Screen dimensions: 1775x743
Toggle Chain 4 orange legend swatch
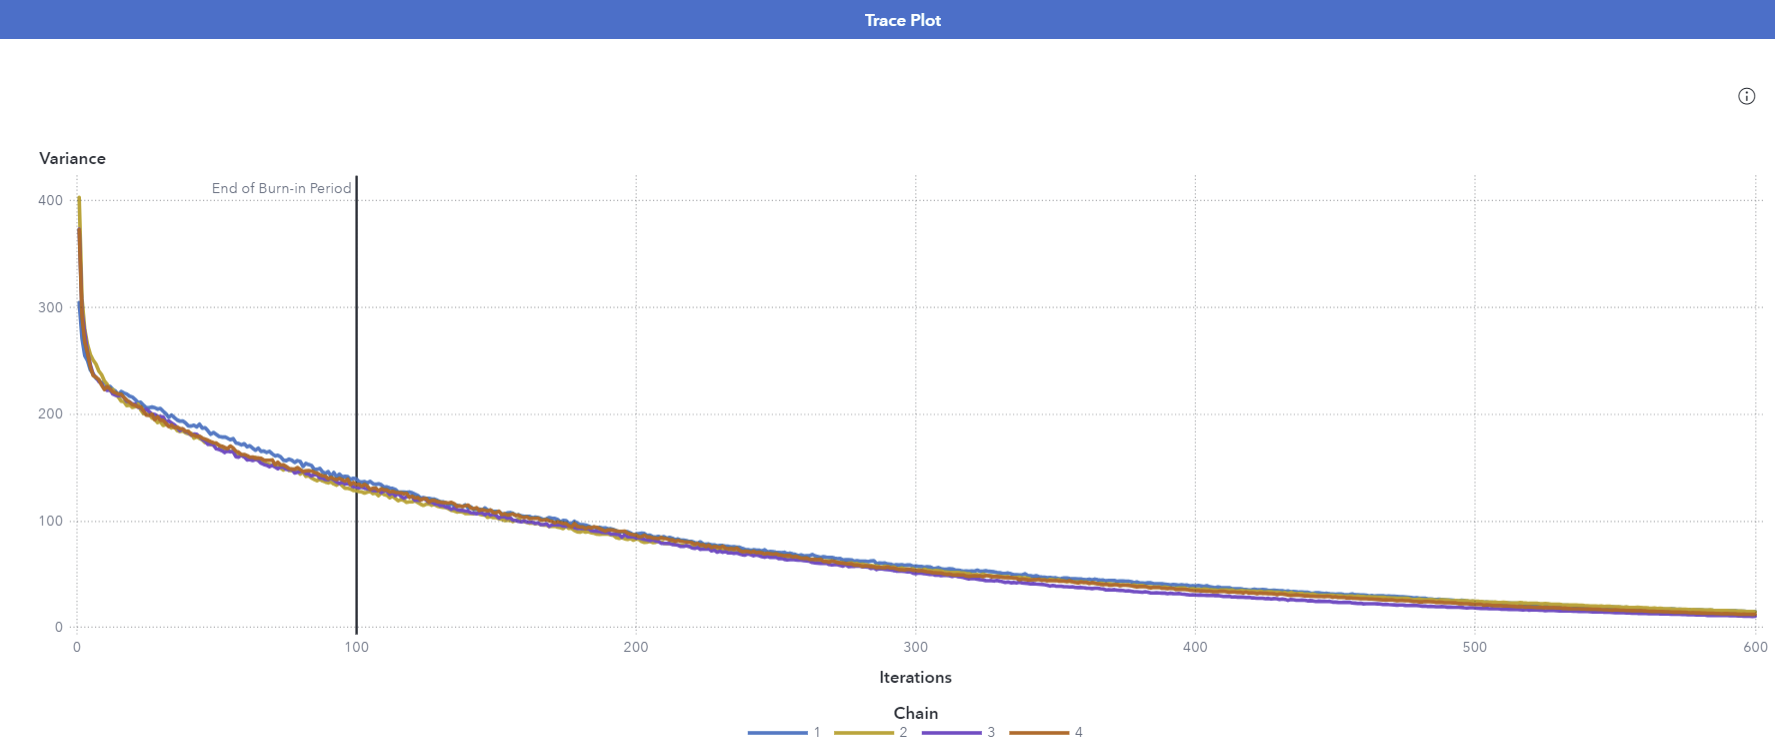click(1039, 733)
